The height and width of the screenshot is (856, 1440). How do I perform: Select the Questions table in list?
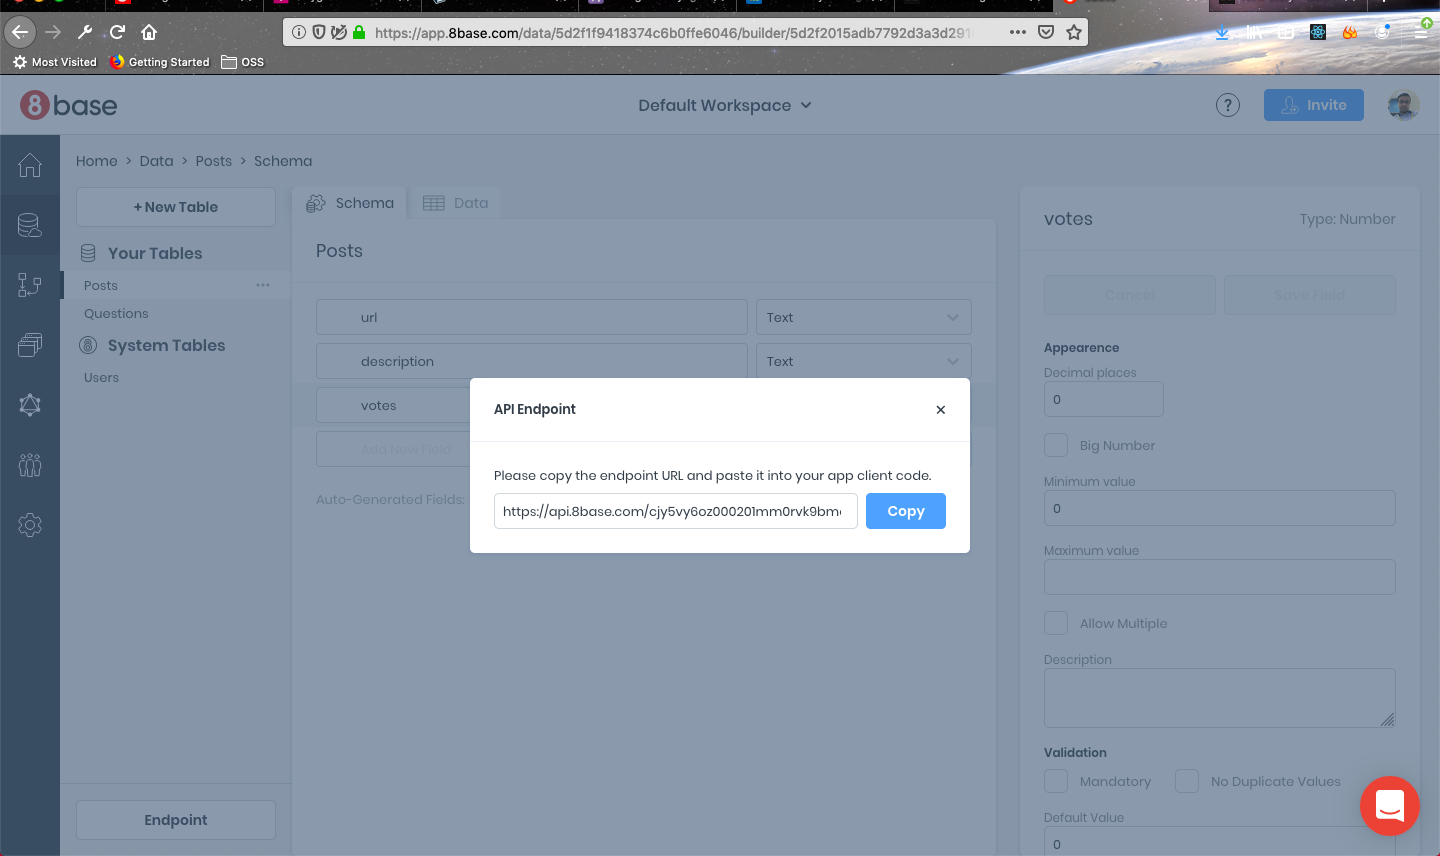116,313
